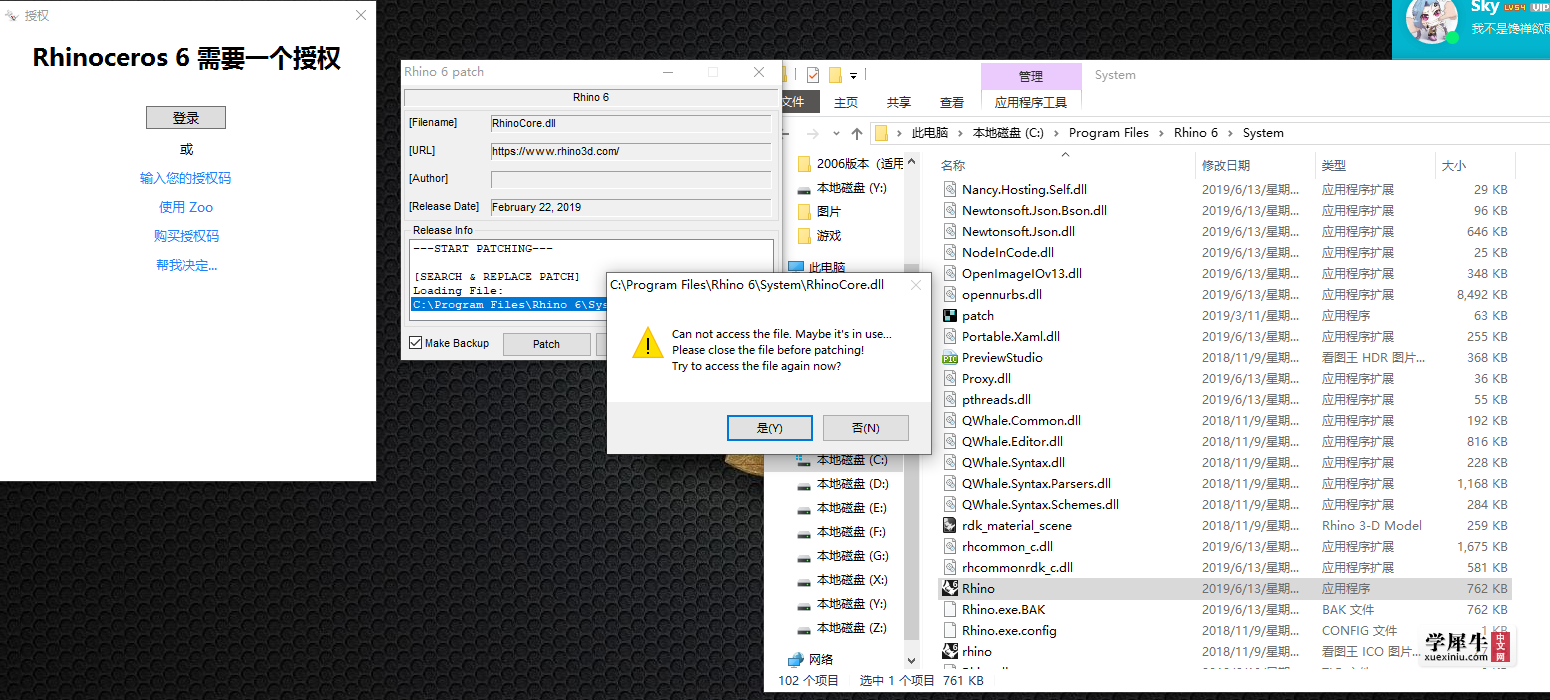
Task: Open the 购买授权码 link
Action: (x=186, y=236)
